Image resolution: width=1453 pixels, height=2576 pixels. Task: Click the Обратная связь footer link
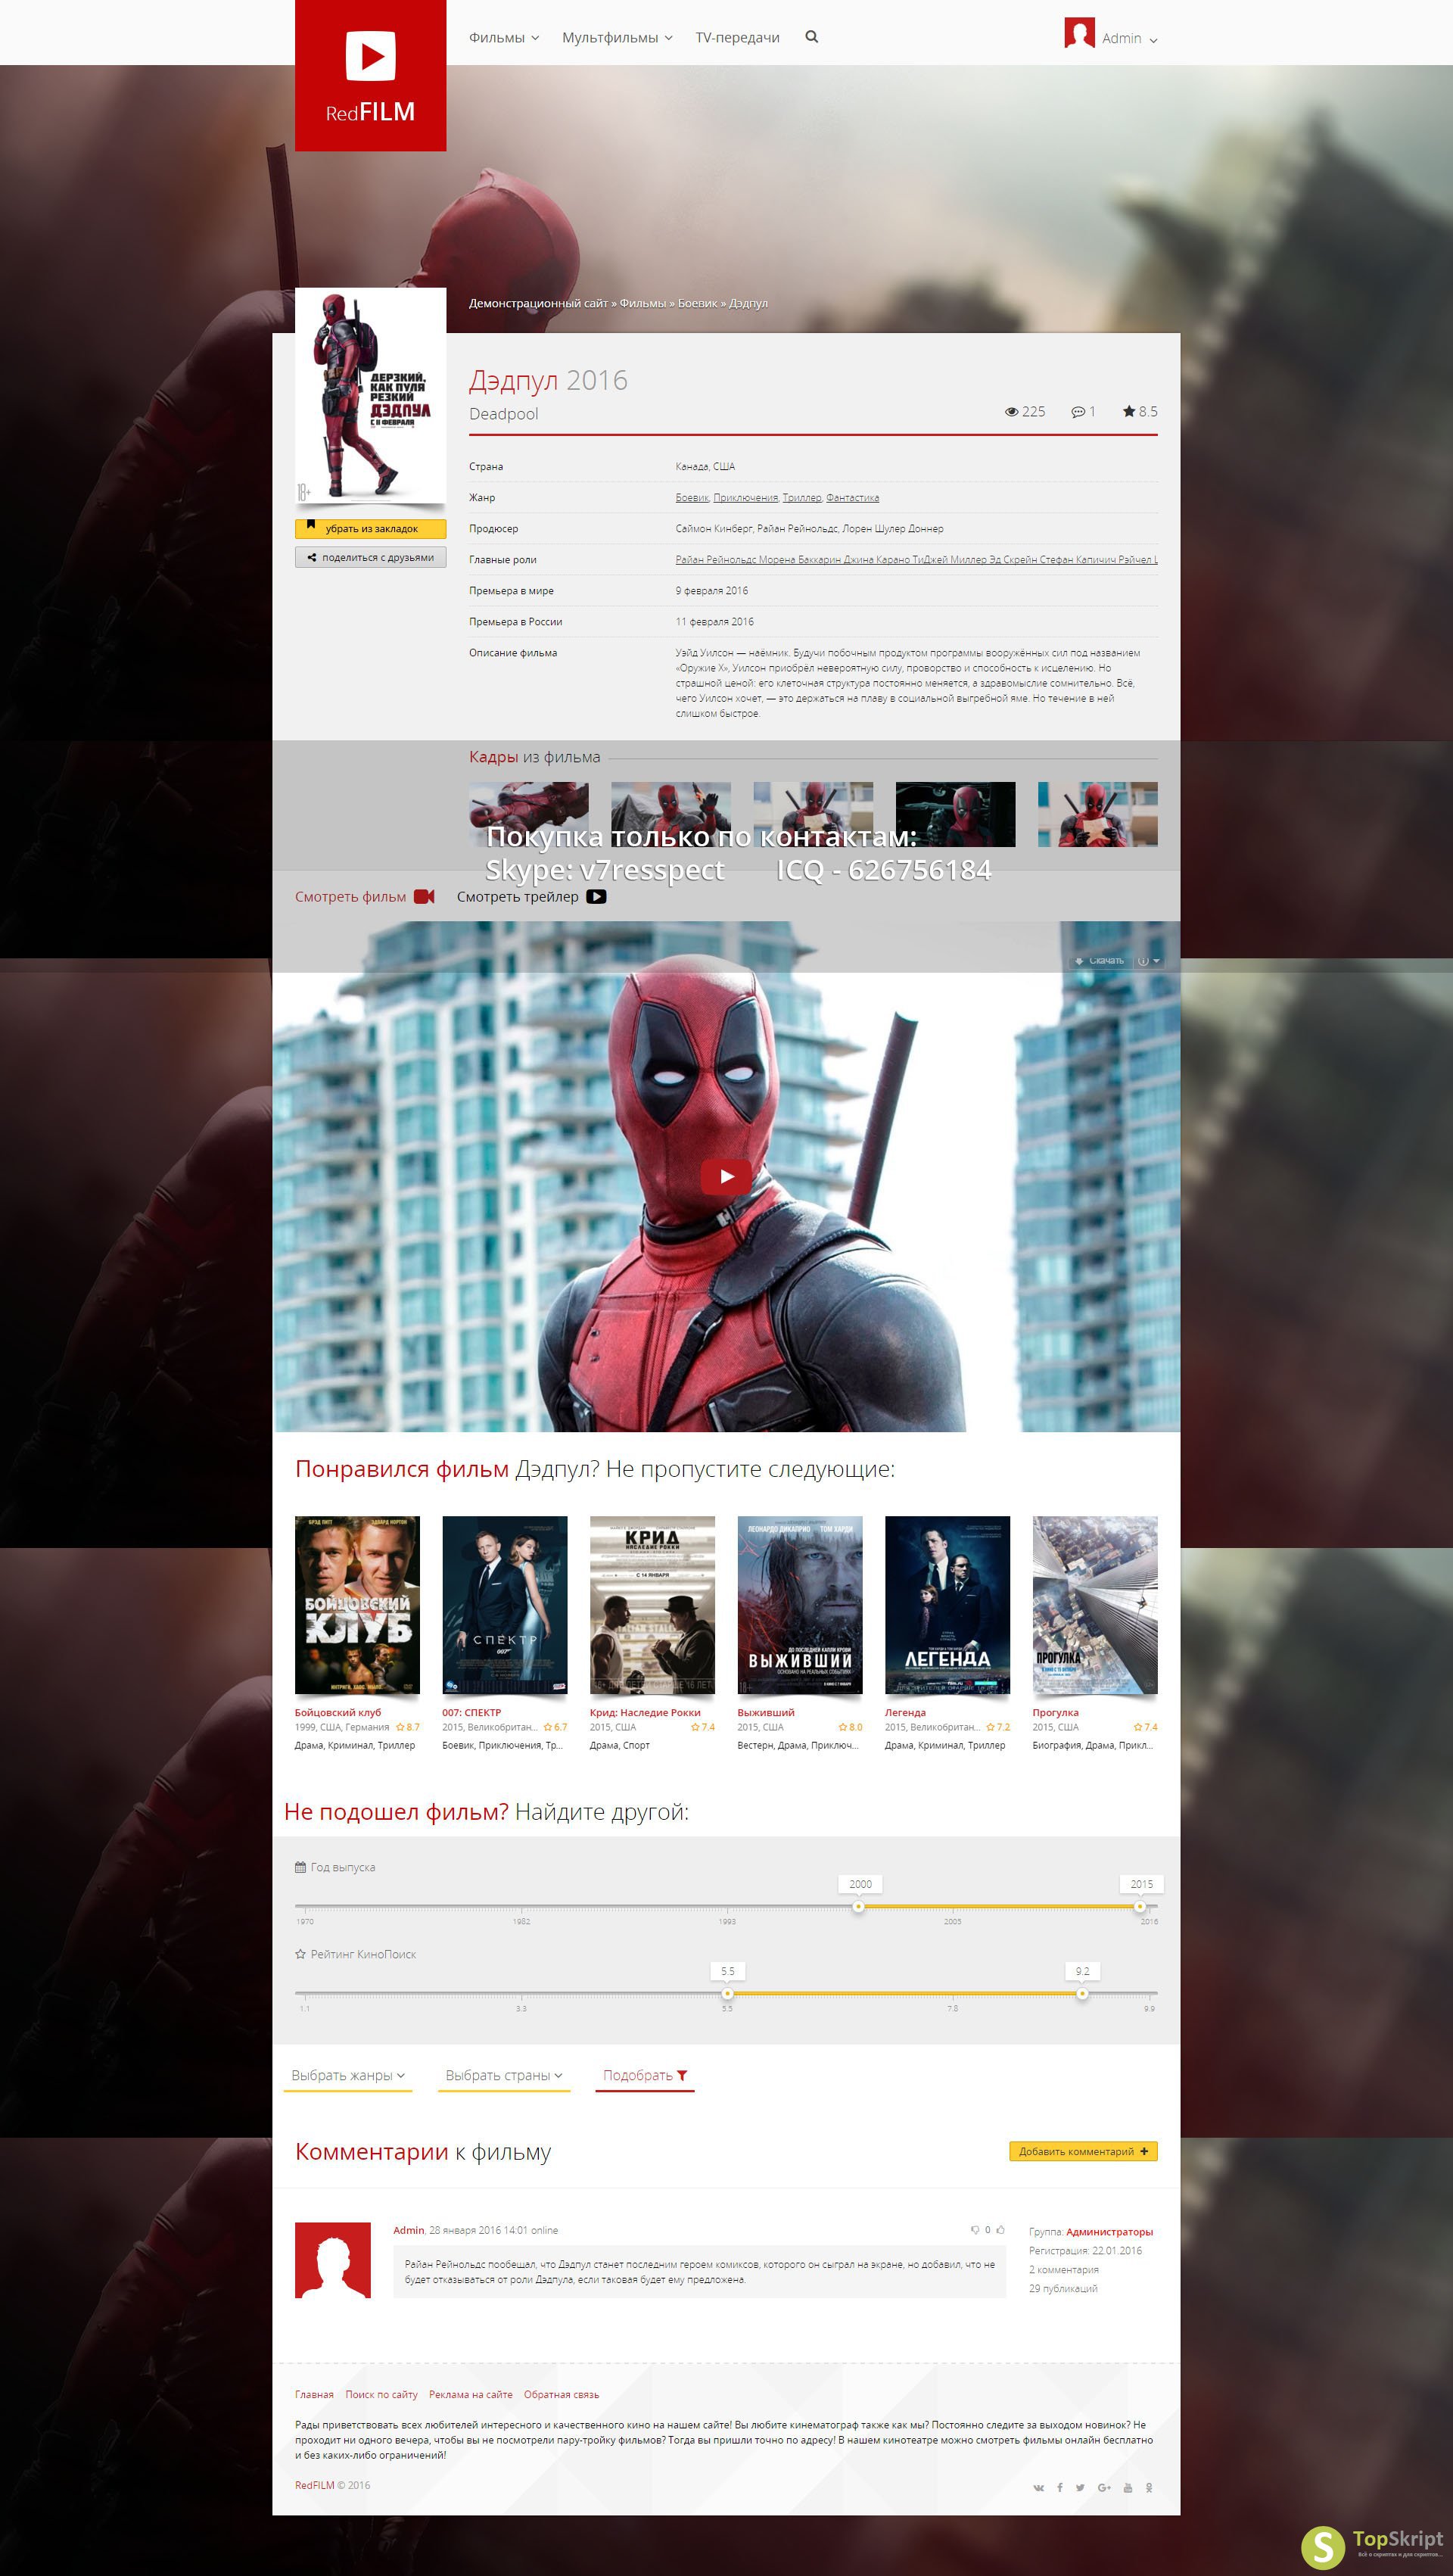click(x=561, y=2394)
